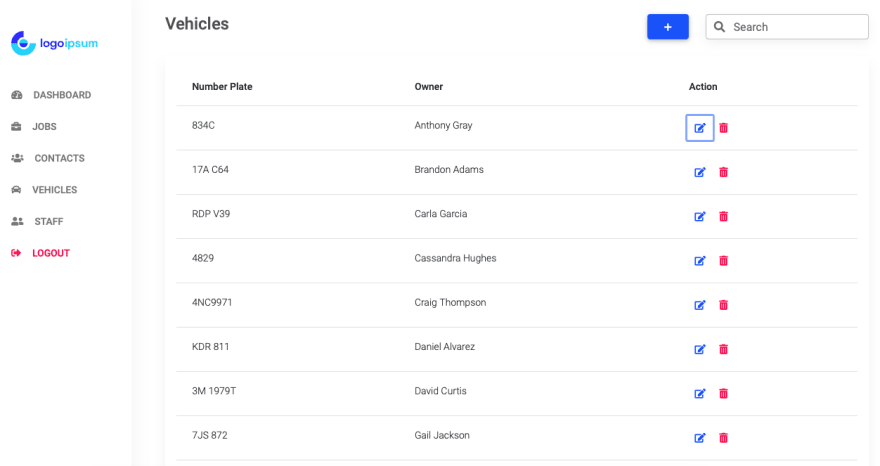Edit Brandon Adams' vehicle 17A C64
This screenshot has height=466, width=880.
tap(700, 172)
